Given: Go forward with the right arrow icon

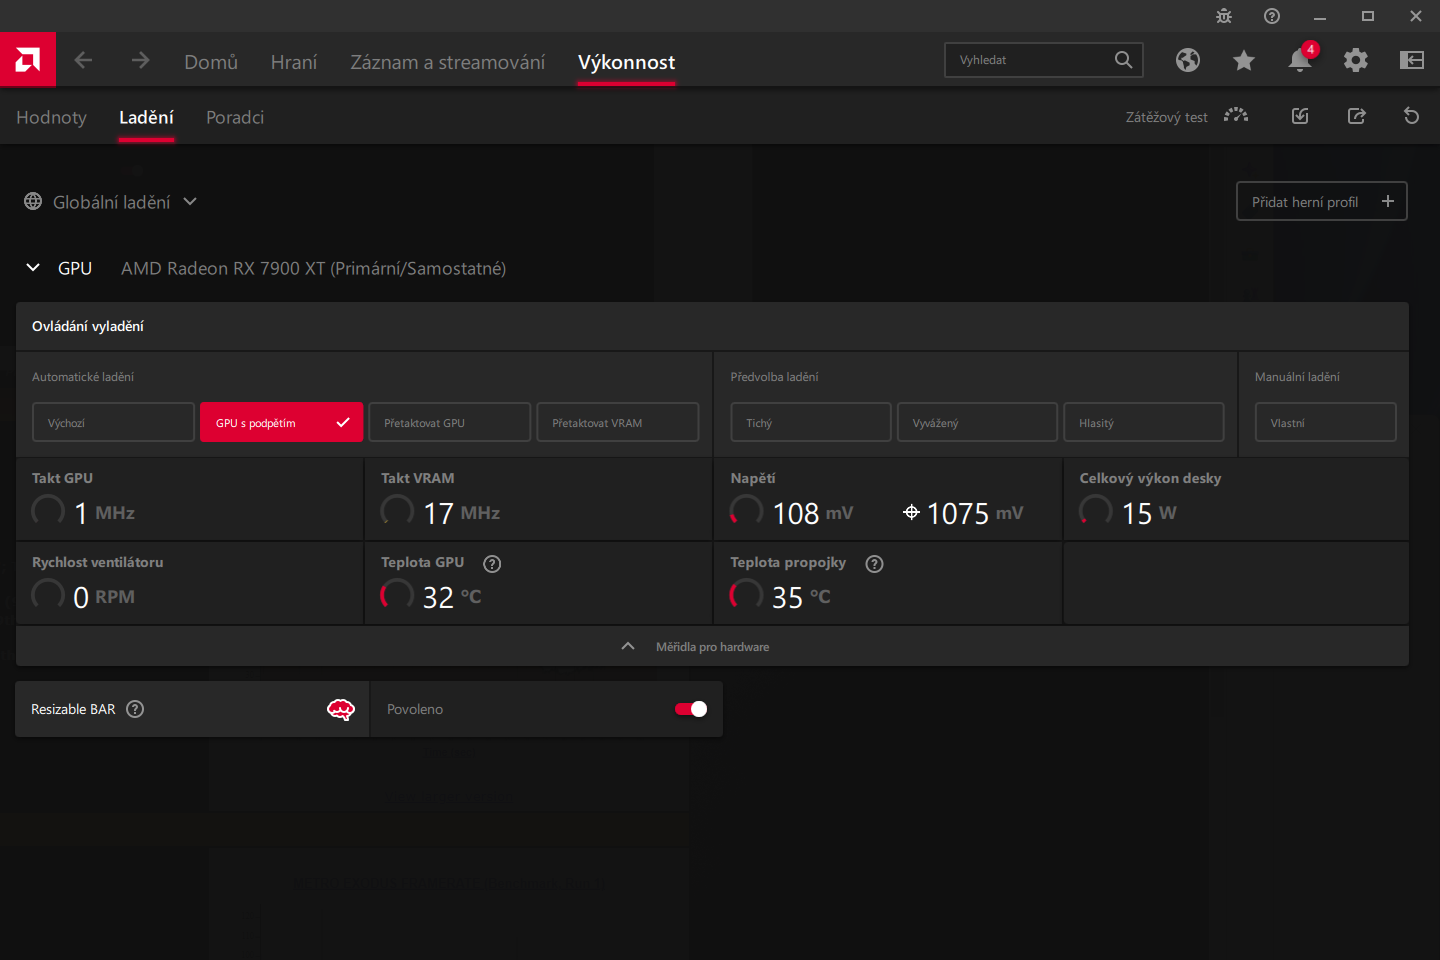Looking at the screenshot, I should click(x=140, y=61).
